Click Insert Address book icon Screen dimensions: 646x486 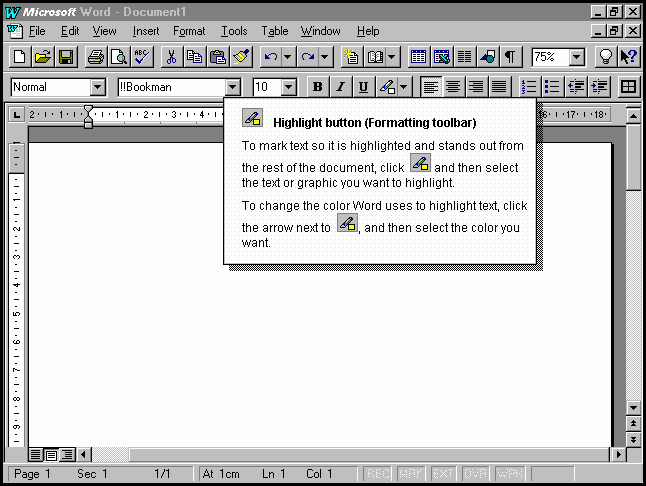[x=375, y=56]
